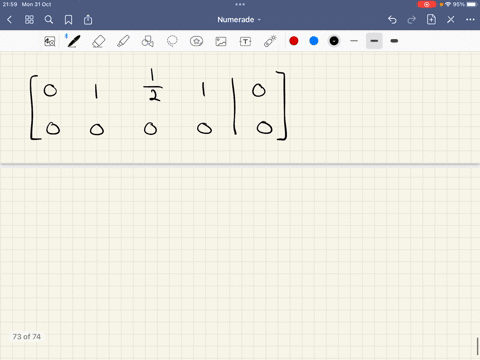This screenshot has height=360, width=480.
Task: Bookmark the current page
Action: point(68,20)
